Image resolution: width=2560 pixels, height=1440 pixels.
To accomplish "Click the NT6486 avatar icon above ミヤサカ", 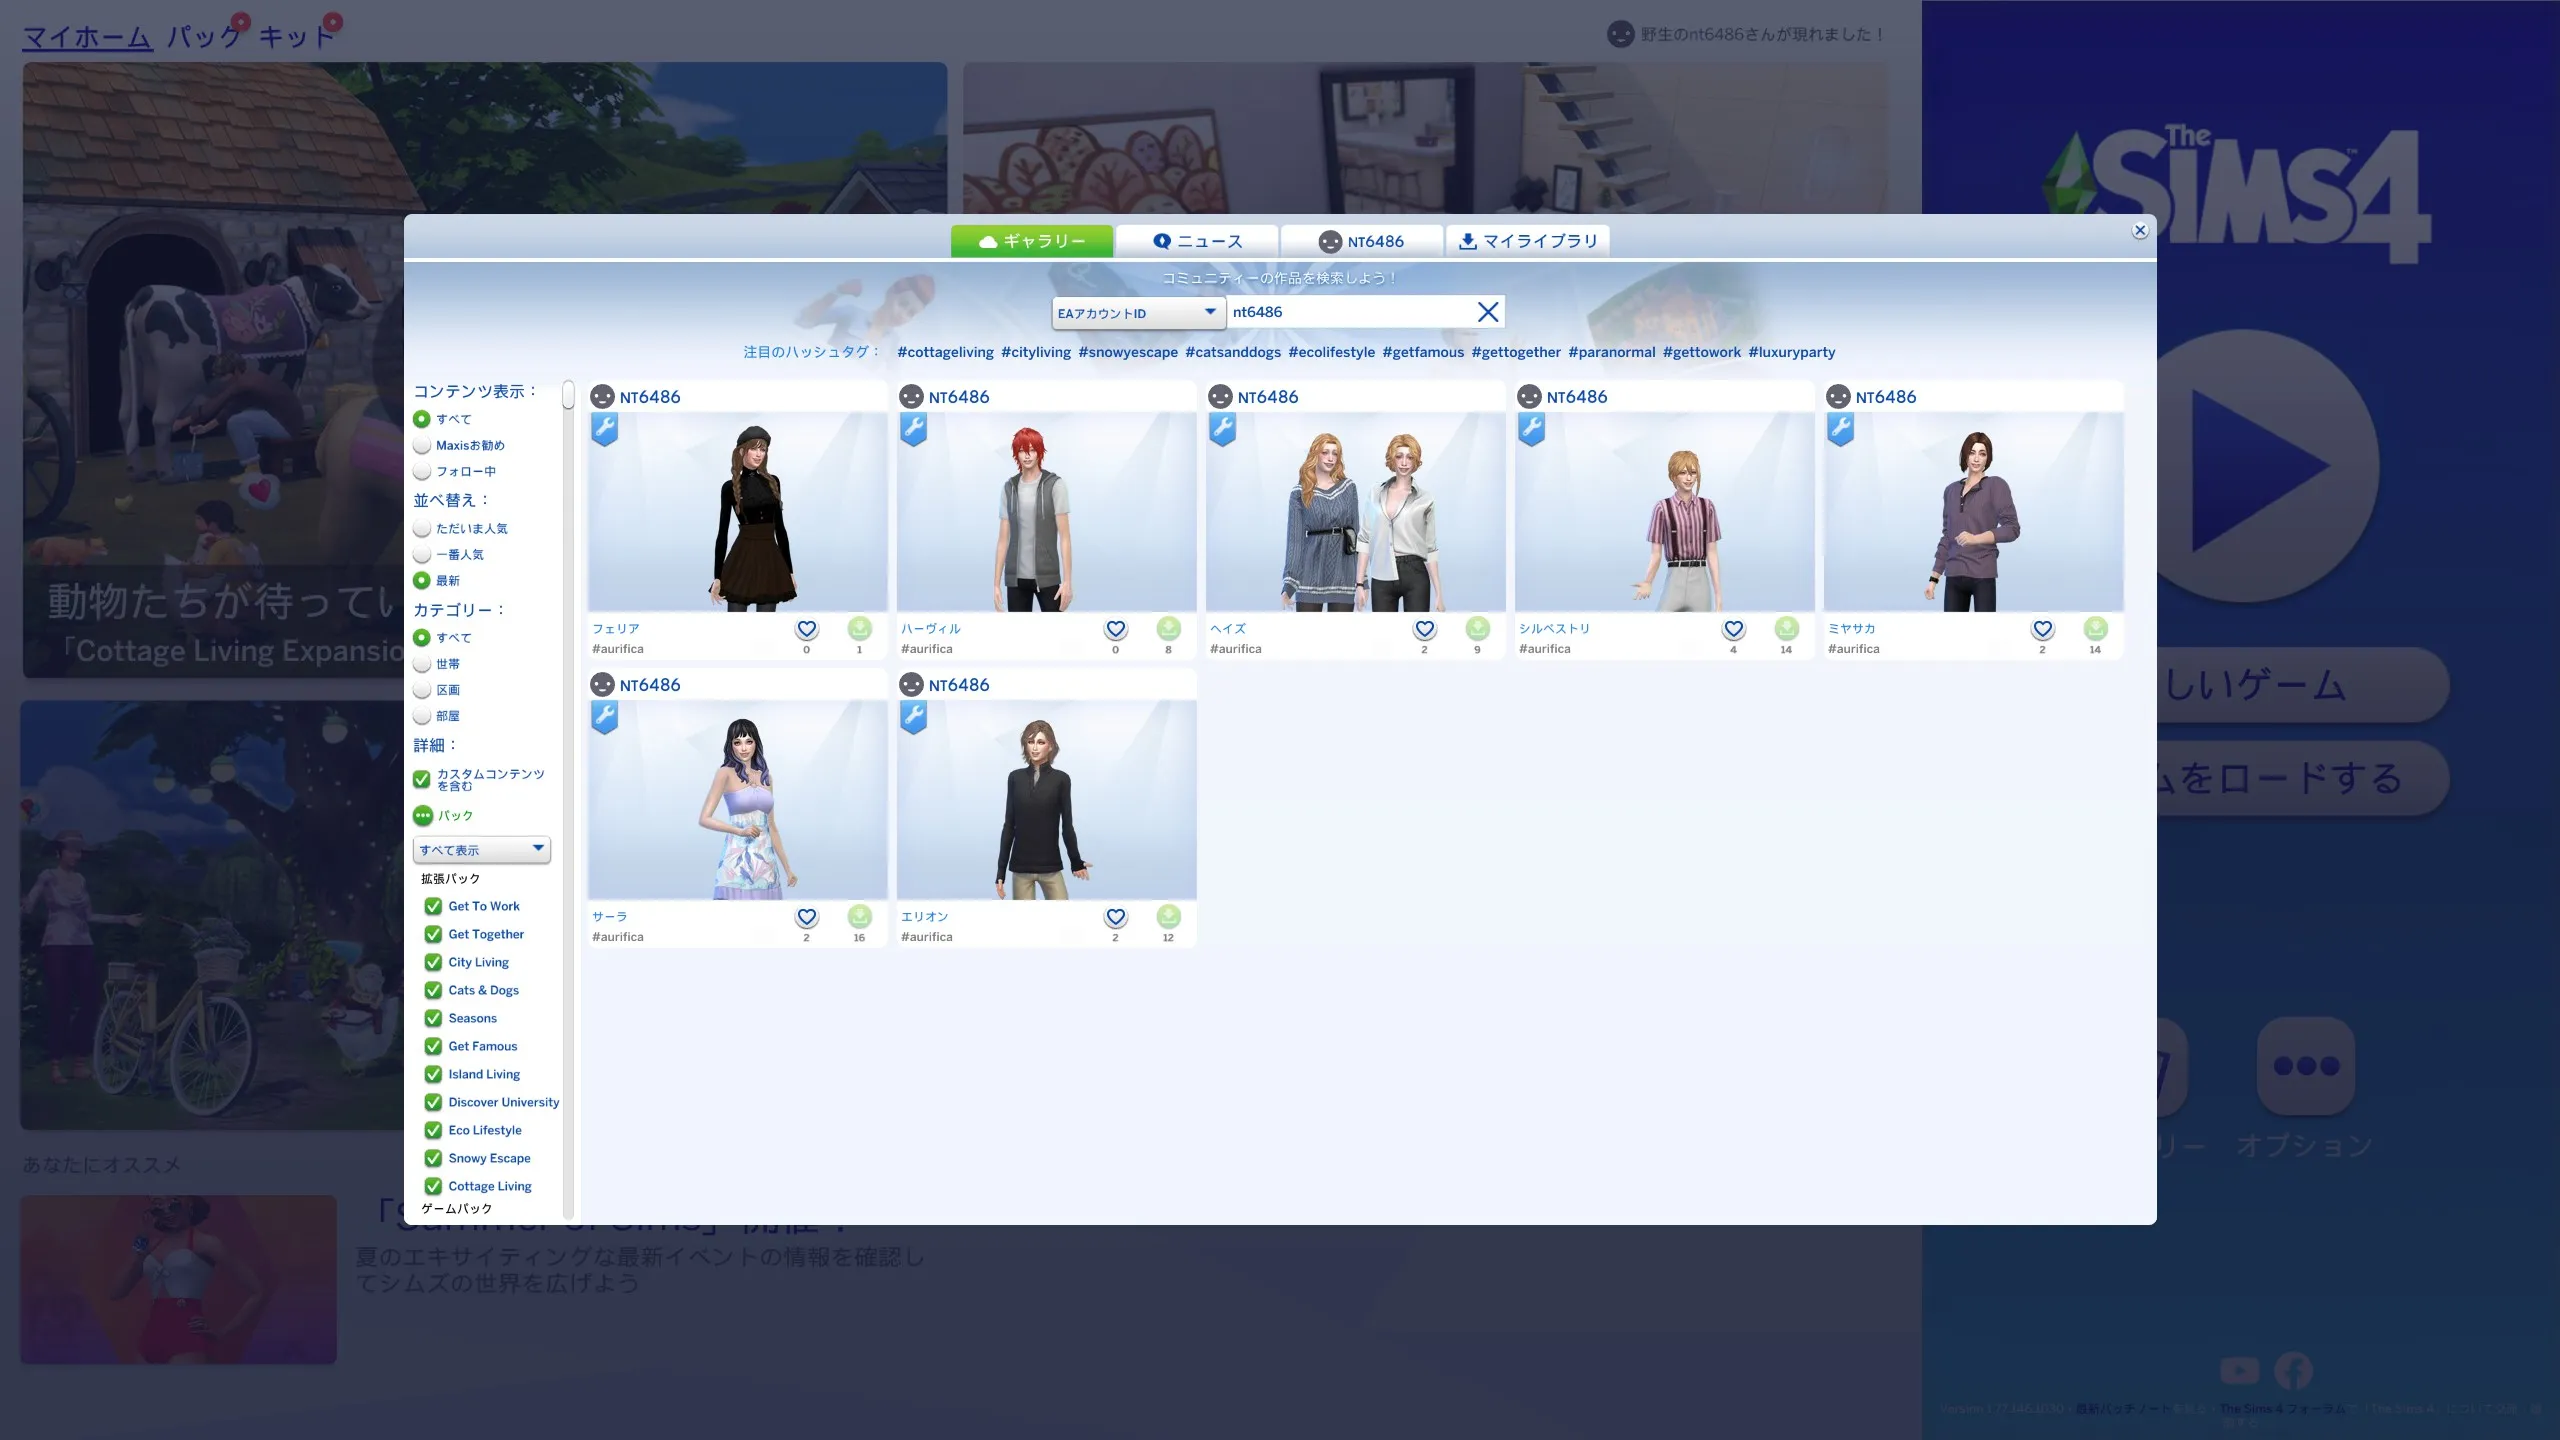I will [x=1838, y=397].
